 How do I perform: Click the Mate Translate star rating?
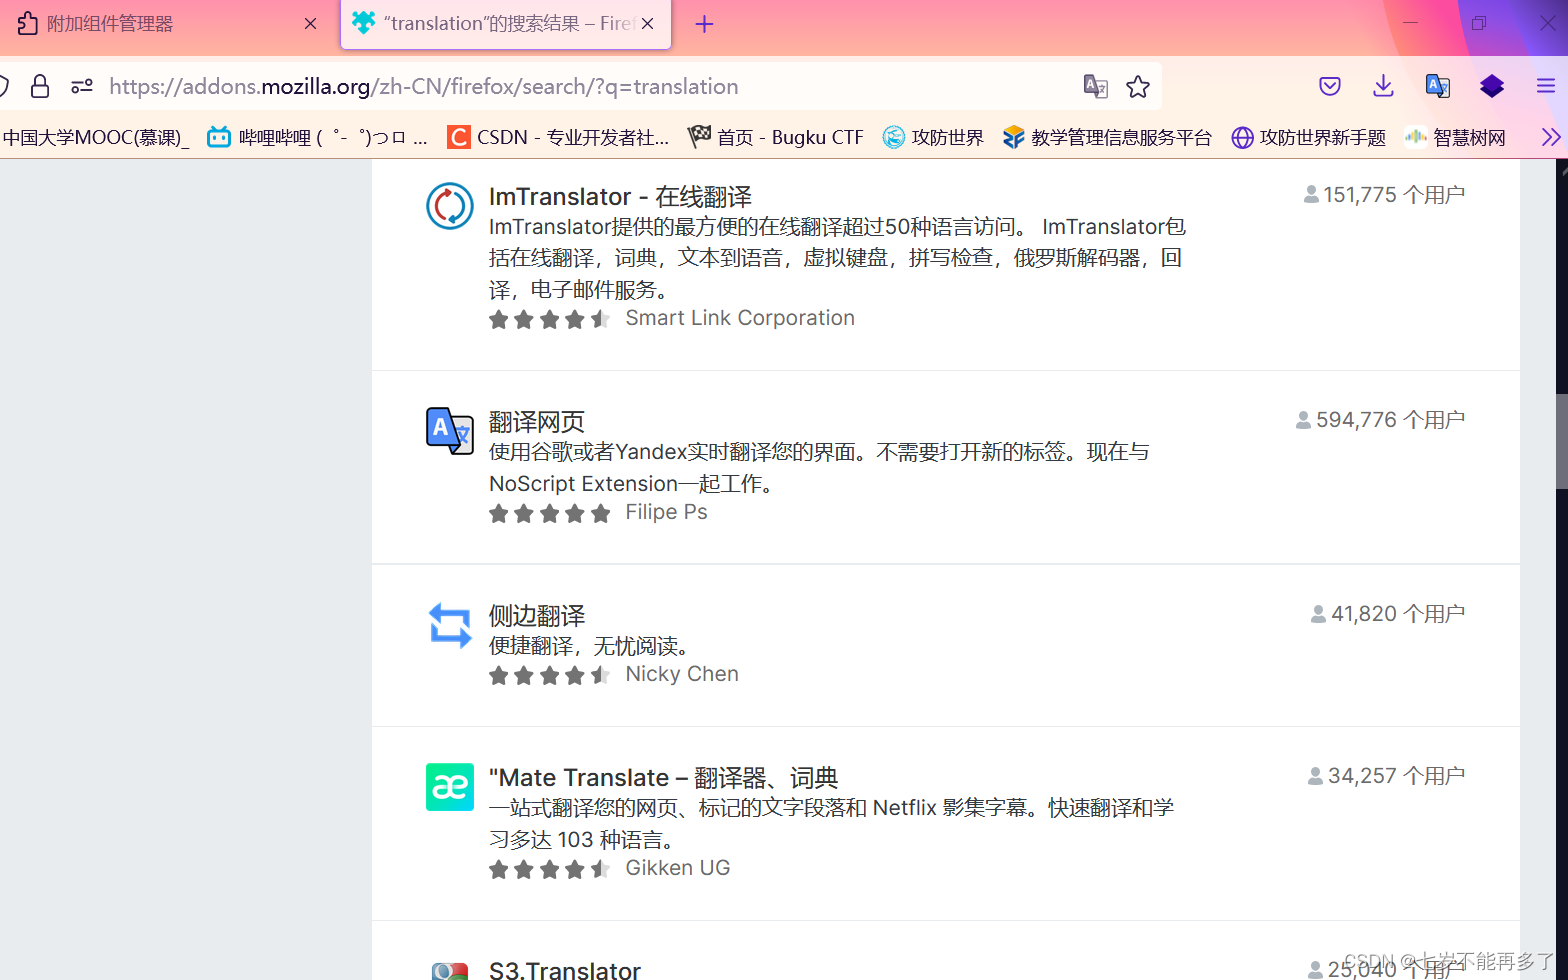549,869
